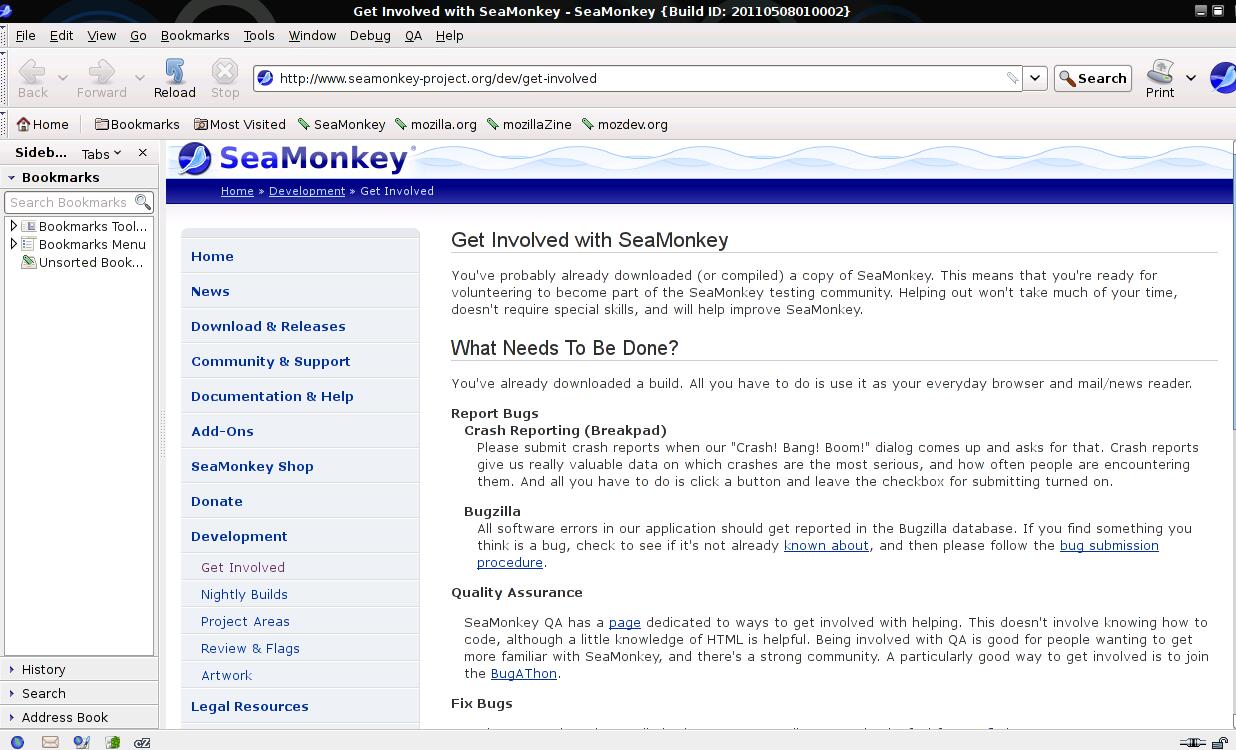Open the QA menu

(413, 35)
